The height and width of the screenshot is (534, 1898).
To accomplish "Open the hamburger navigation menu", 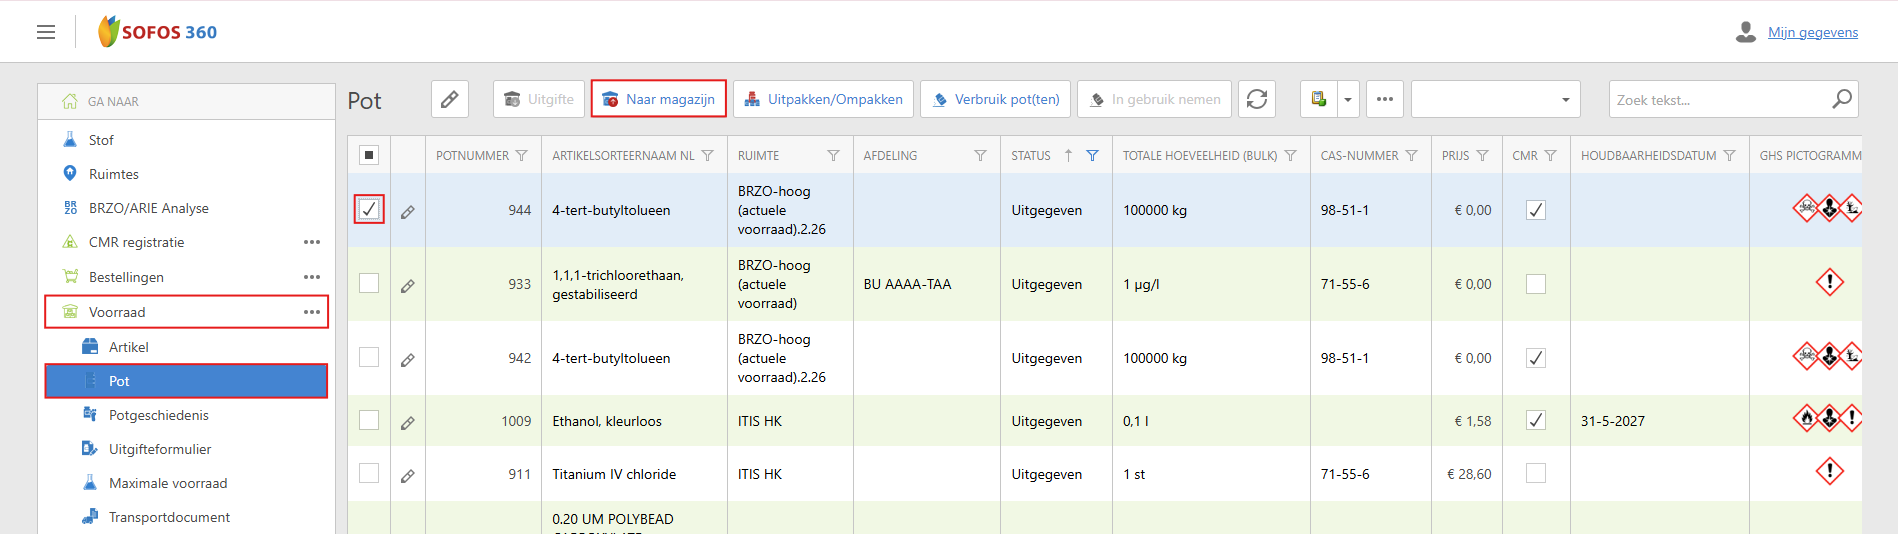I will [x=46, y=32].
